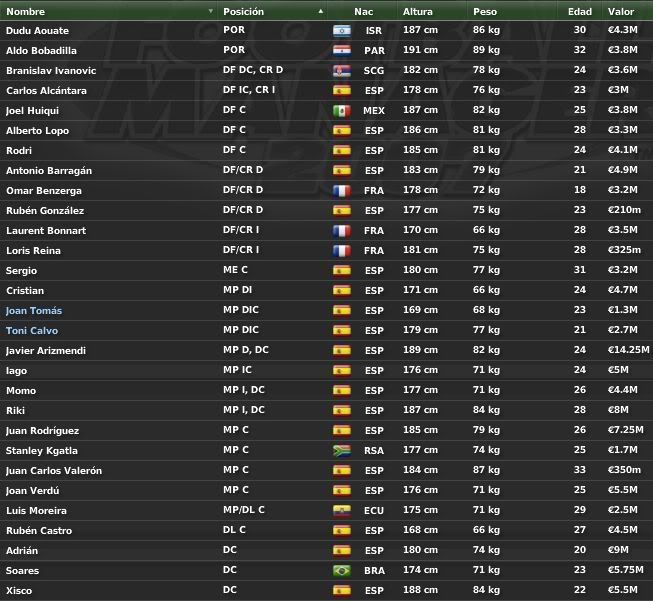The height and width of the screenshot is (601, 653).
Task: Click the South Africa flag for Stanley Kgatla
Action: pos(342,451)
